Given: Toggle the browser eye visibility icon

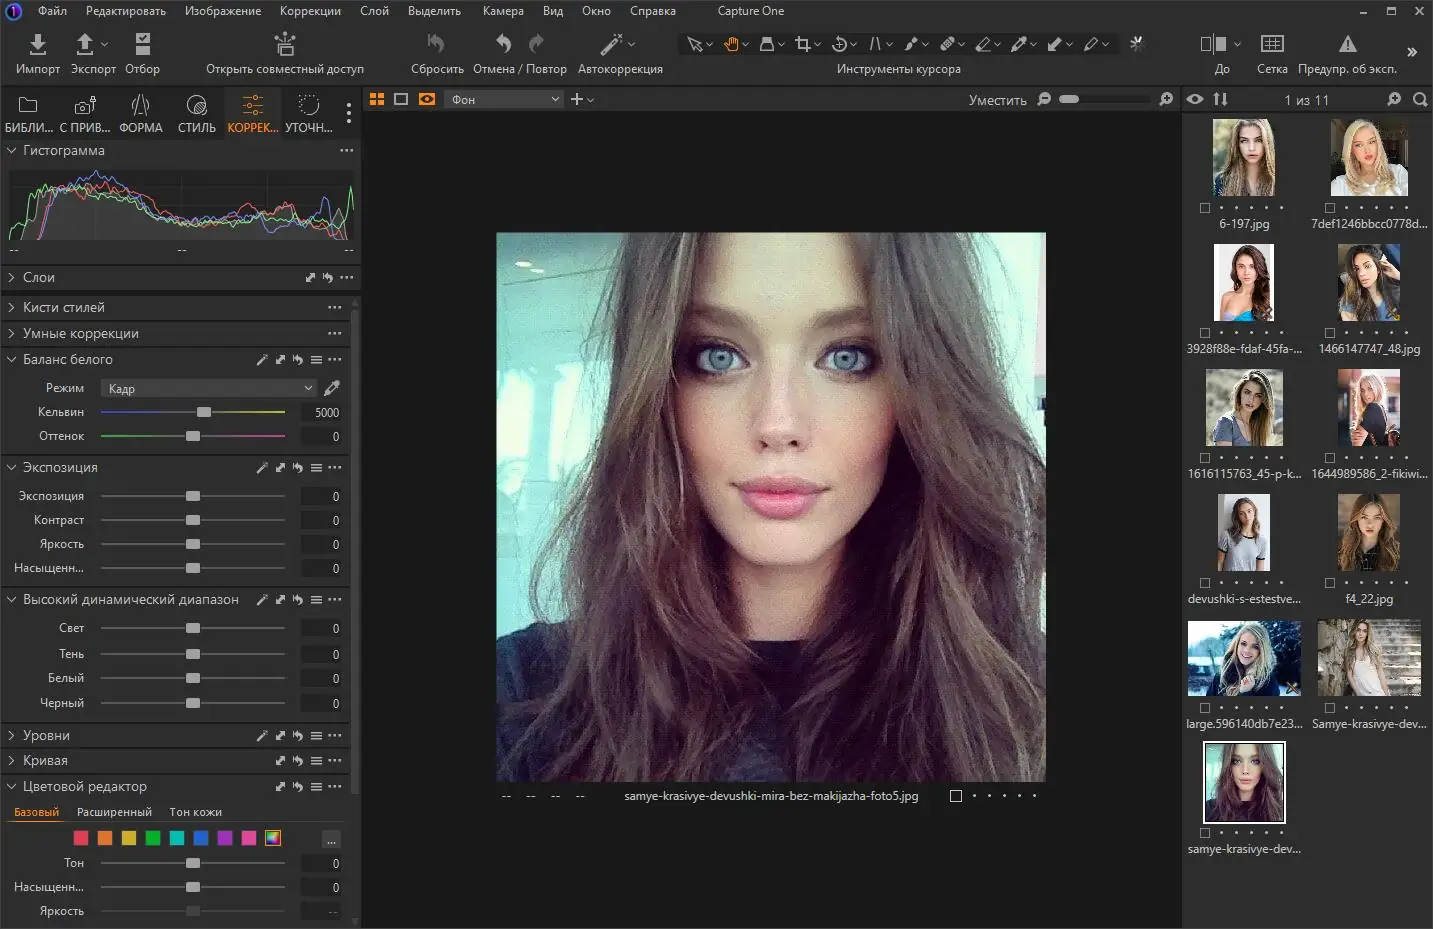Looking at the screenshot, I should click(1195, 99).
